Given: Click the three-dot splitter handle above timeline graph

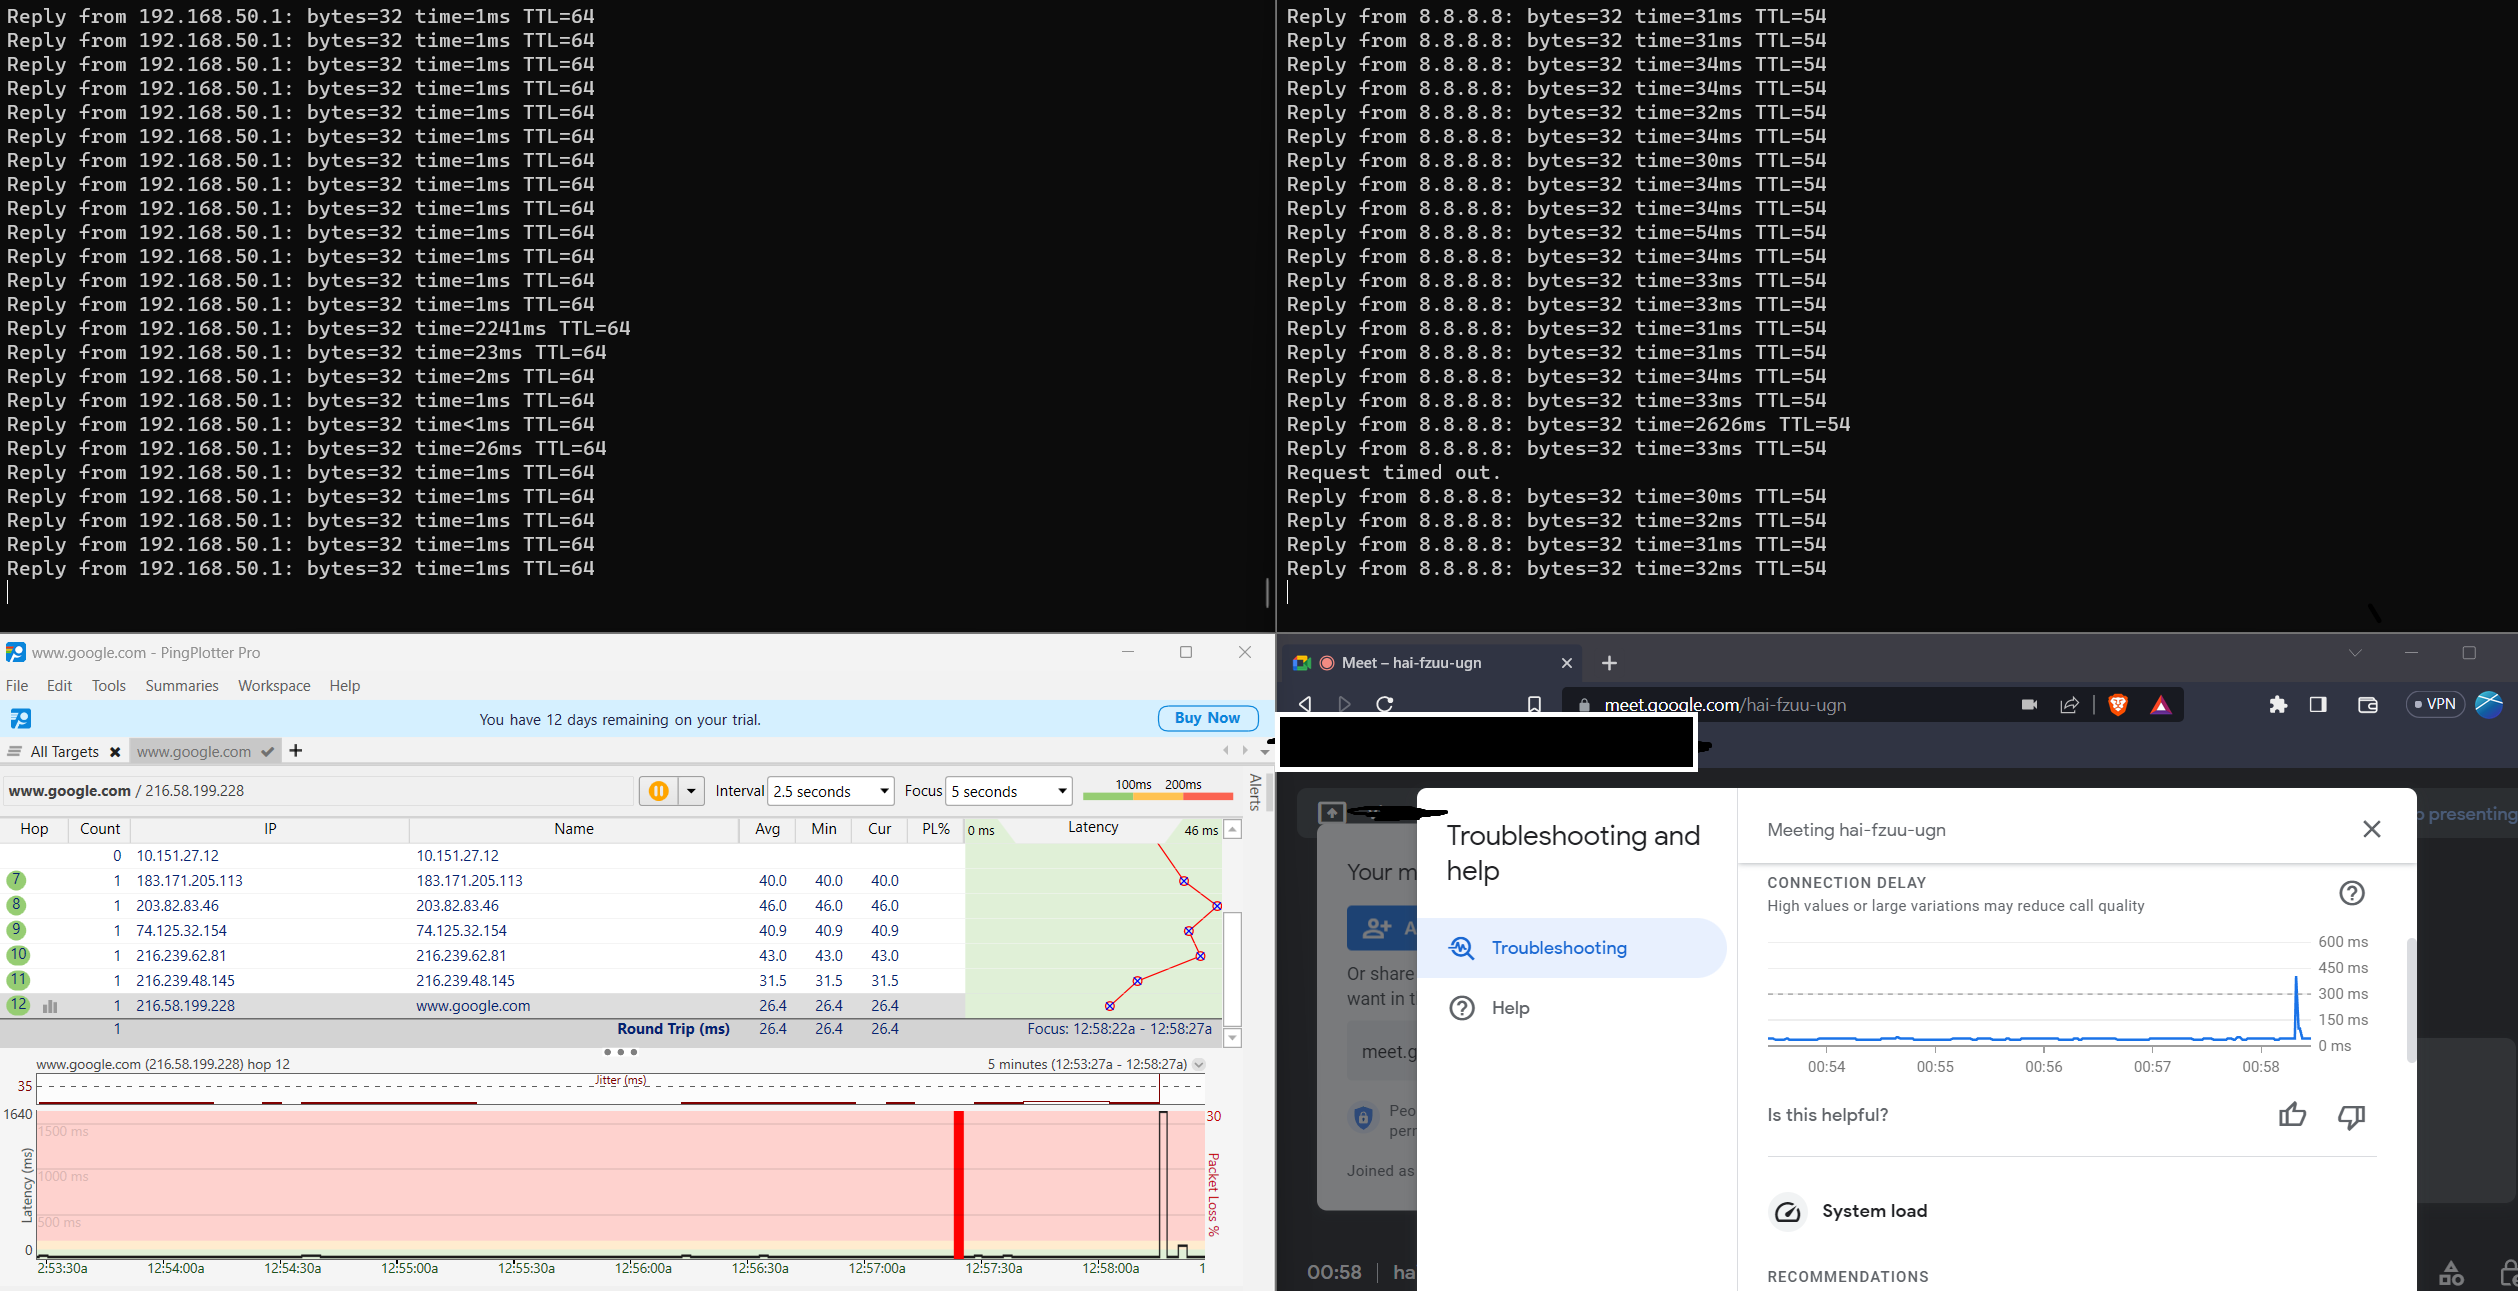Looking at the screenshot, I should [x=620, y=1052].
